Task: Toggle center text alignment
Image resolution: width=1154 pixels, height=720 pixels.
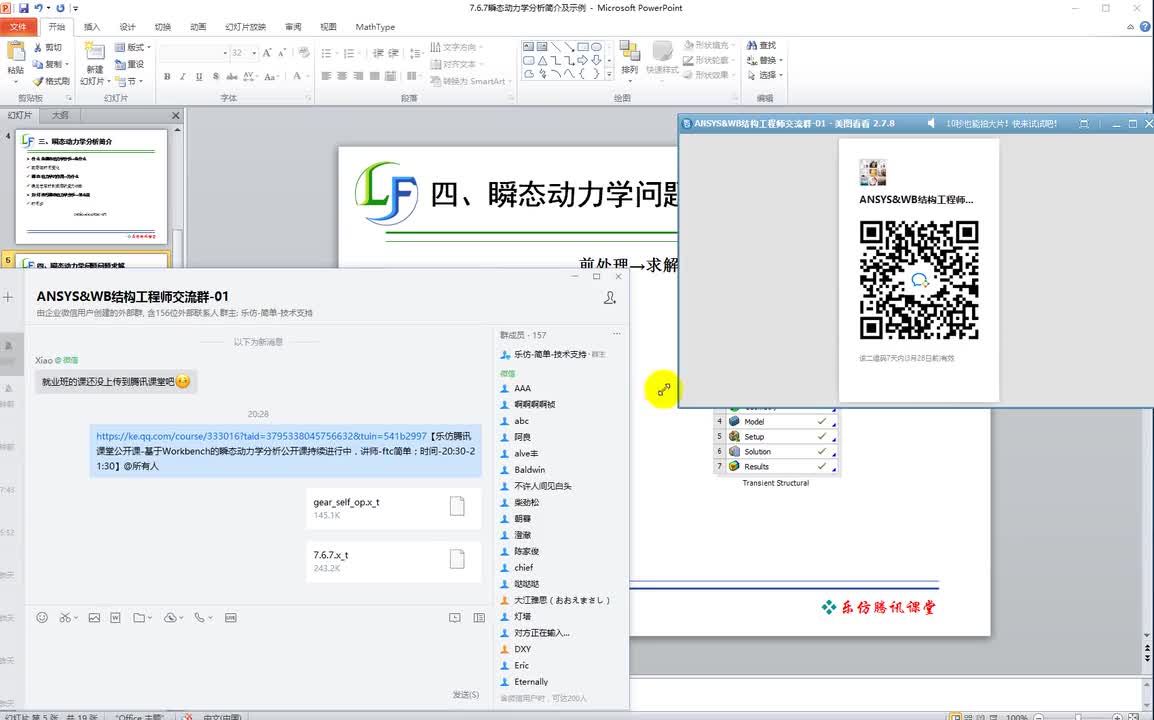Action: [x=342, y=76]
